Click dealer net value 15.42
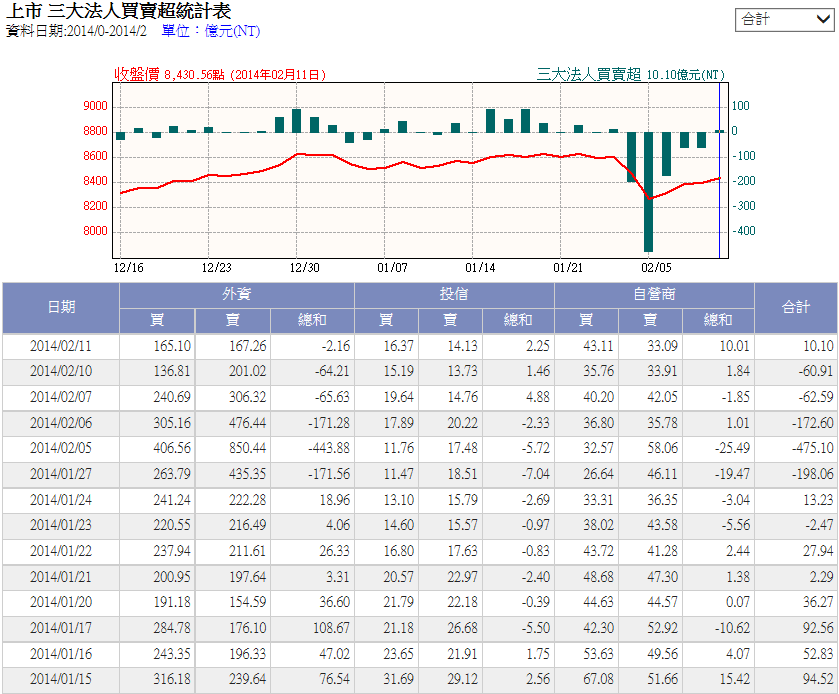839x694 pixels. coord(735,679)
